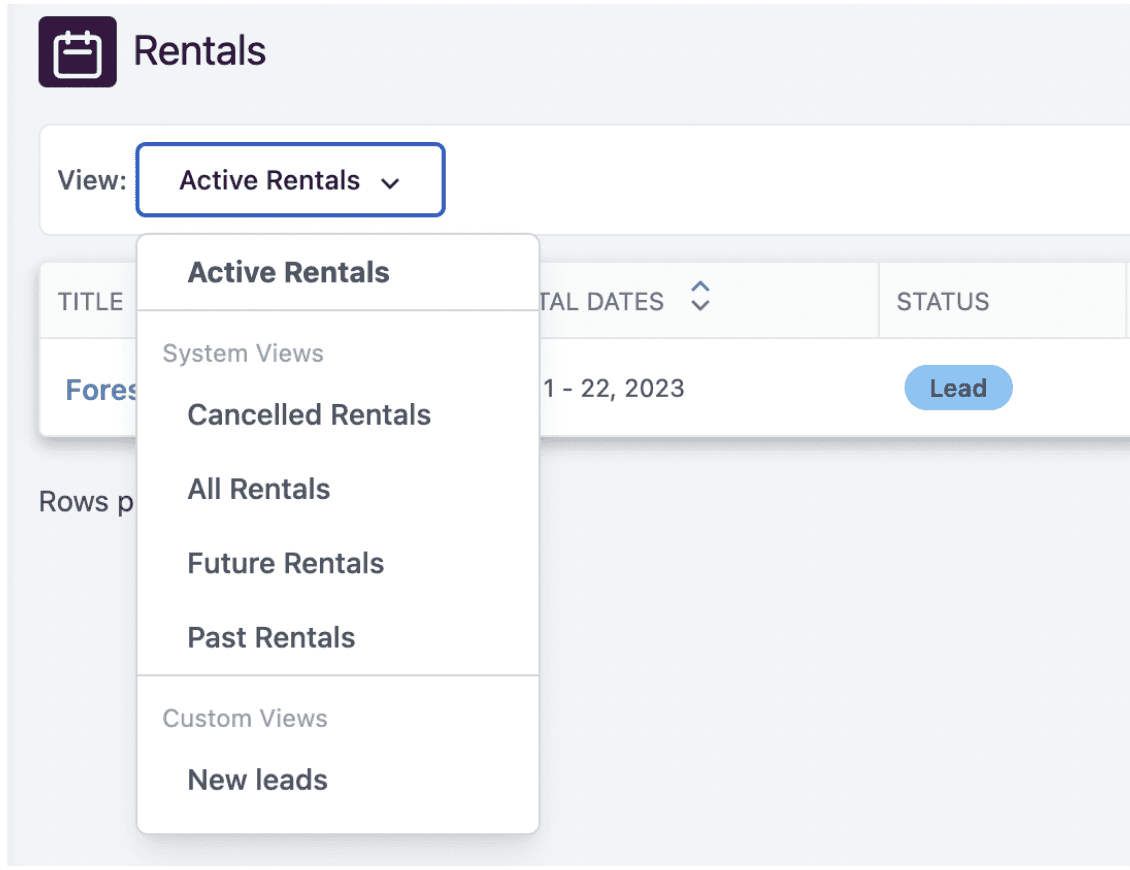Viewport: 1130px width, 870px height.
Task: Switch to the Future Rentals view
Action: (x=285, y=563)
